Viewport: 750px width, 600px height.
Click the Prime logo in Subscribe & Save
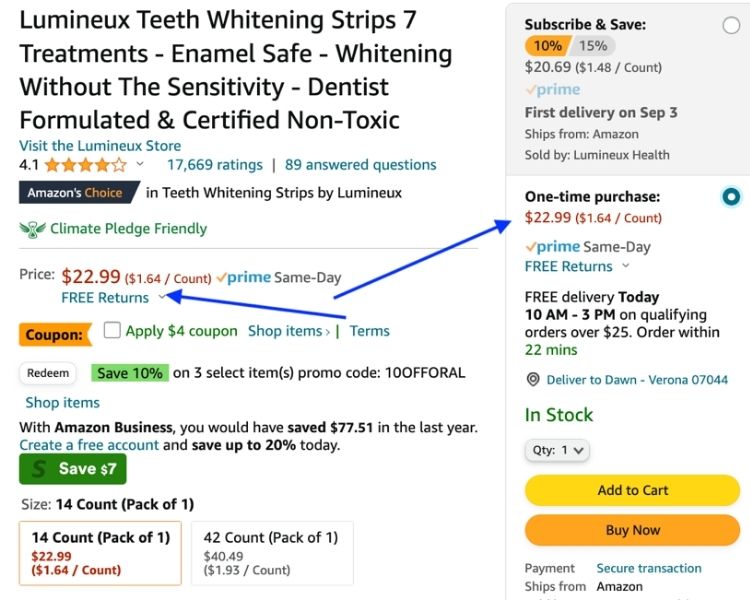[552, 90]
